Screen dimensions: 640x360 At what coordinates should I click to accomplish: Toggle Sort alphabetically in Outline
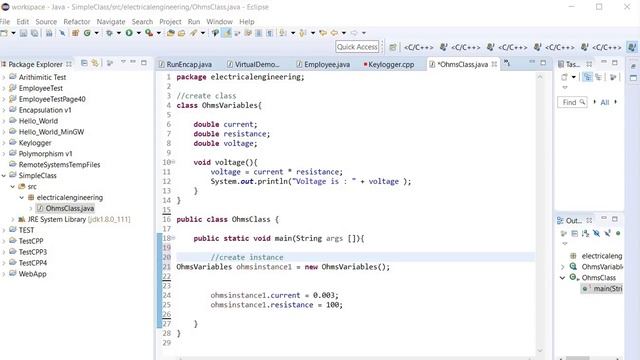(586, 233)
